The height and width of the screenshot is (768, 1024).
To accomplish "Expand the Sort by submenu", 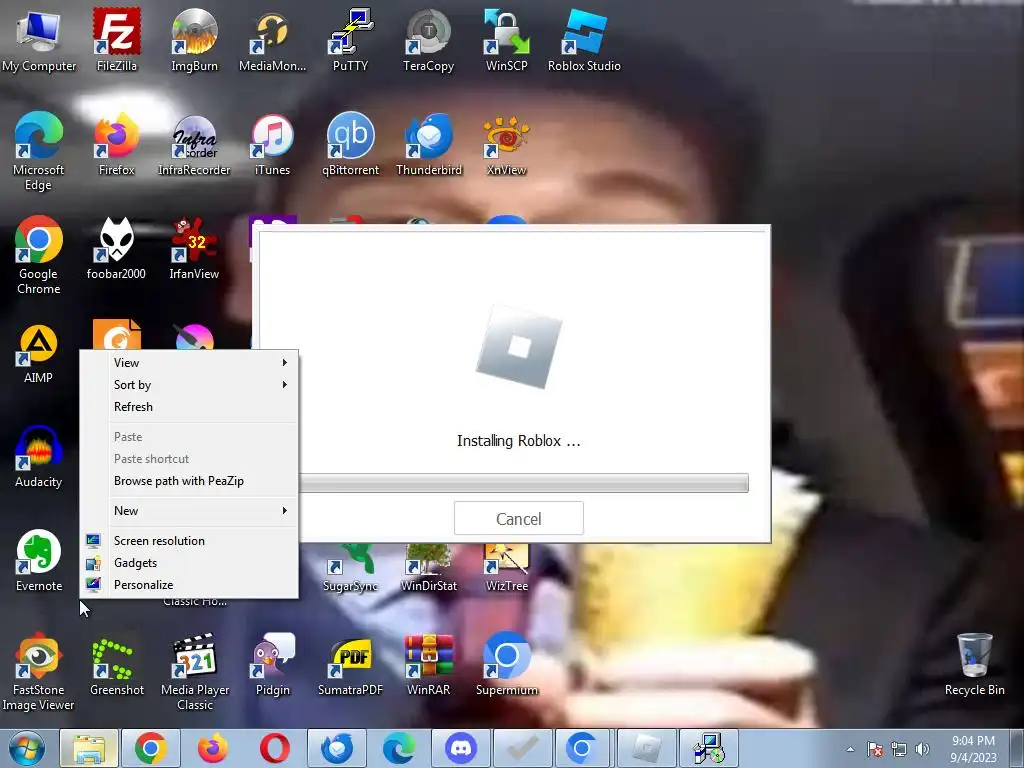I will pos(189,385).
